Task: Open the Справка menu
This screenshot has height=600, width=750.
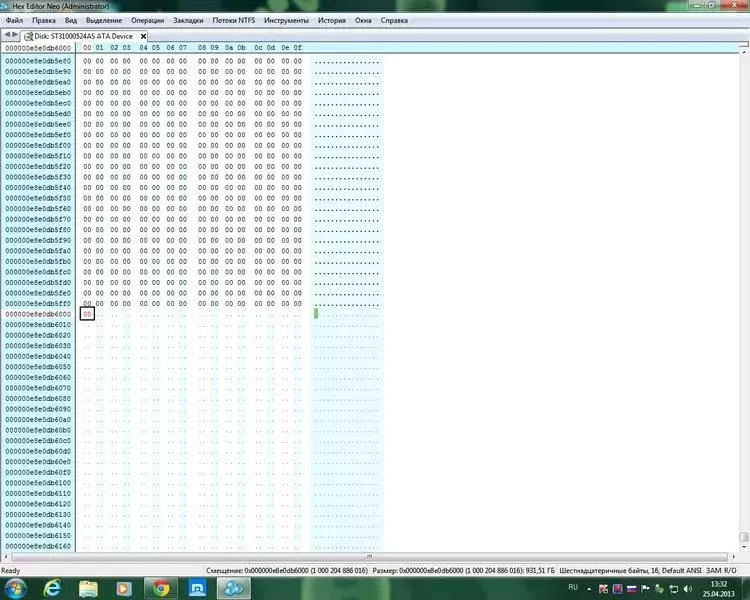Action: 394,21
